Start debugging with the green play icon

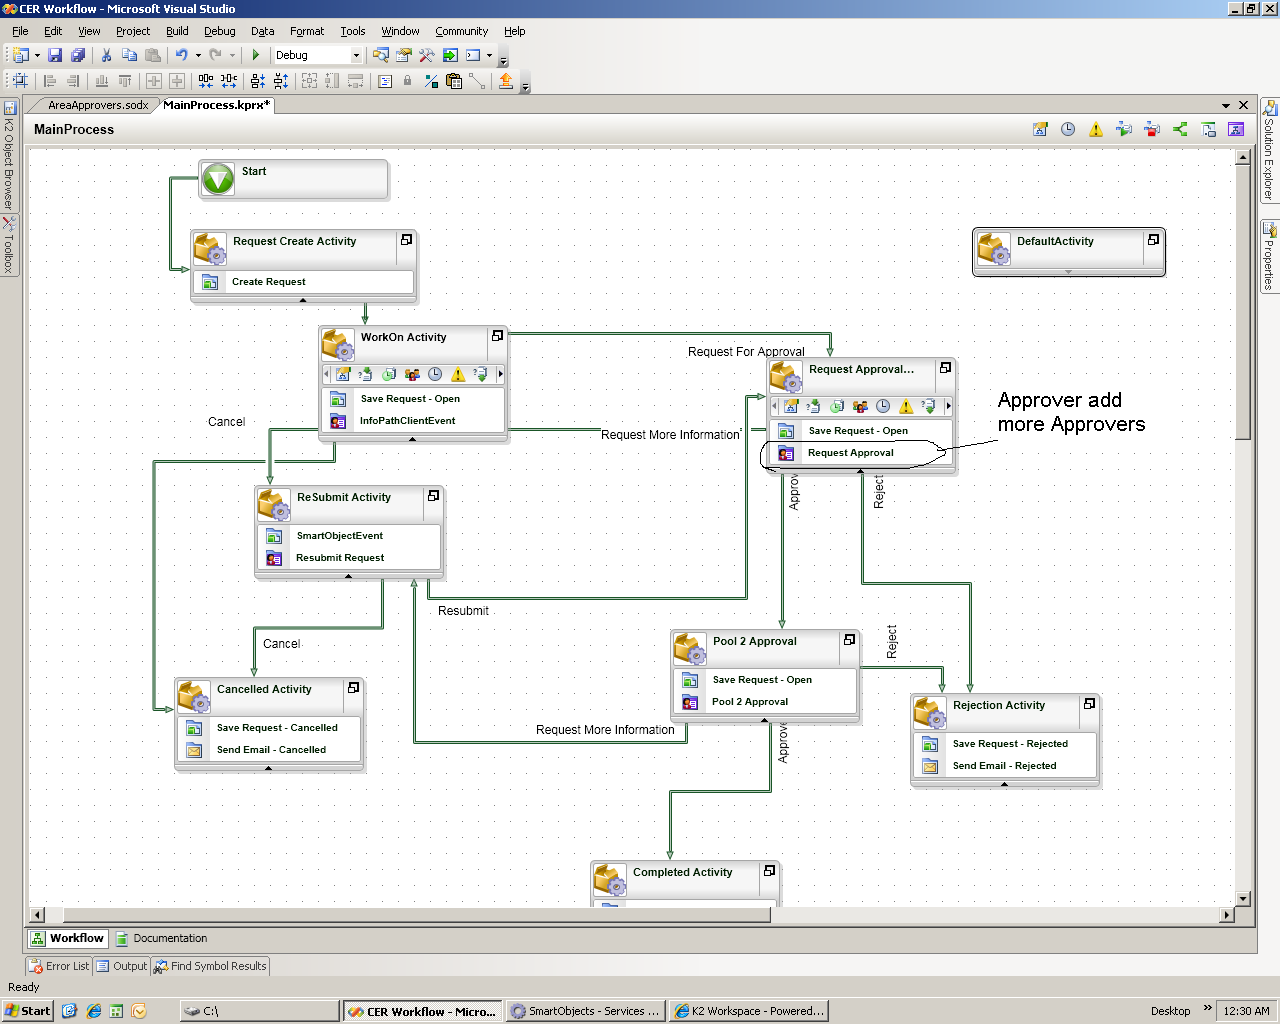tap(256, 55)
